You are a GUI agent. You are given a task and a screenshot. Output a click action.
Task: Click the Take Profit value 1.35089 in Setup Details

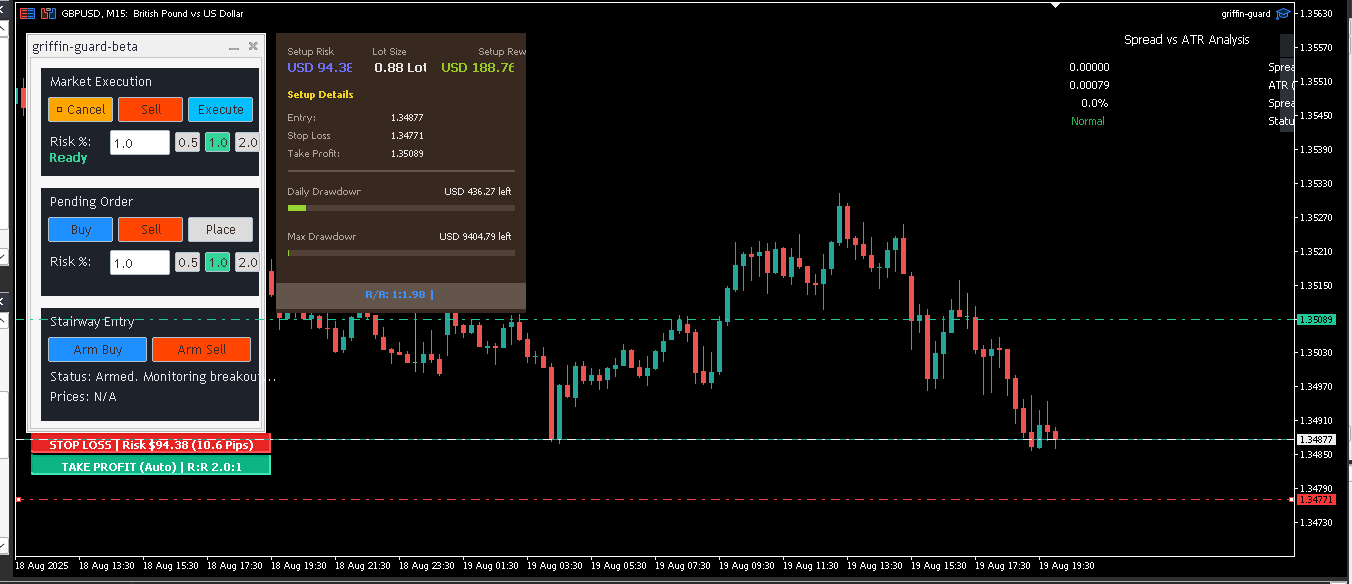tap(407, 154)
